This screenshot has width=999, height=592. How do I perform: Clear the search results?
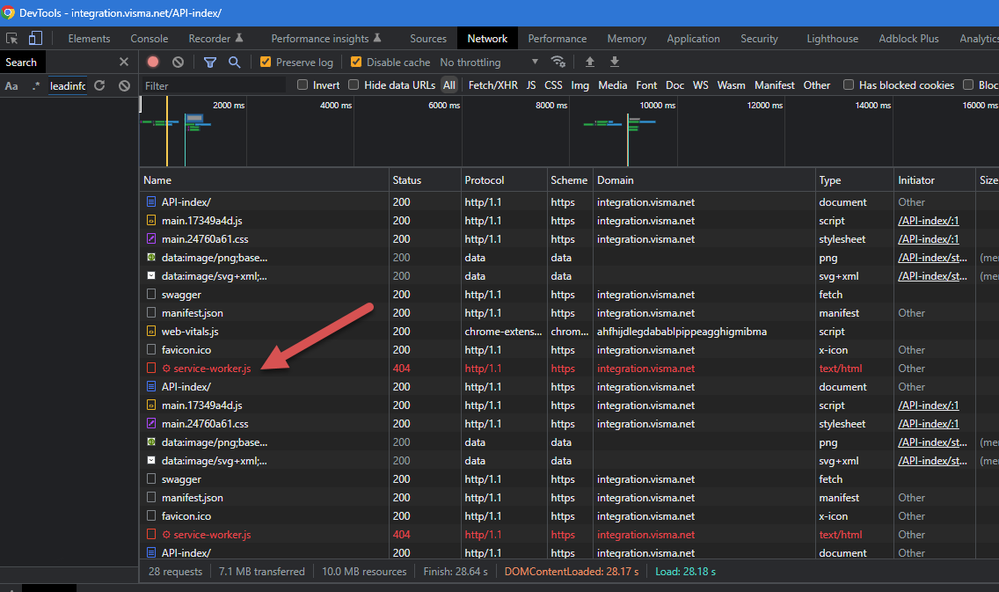[x=124, y=85]
